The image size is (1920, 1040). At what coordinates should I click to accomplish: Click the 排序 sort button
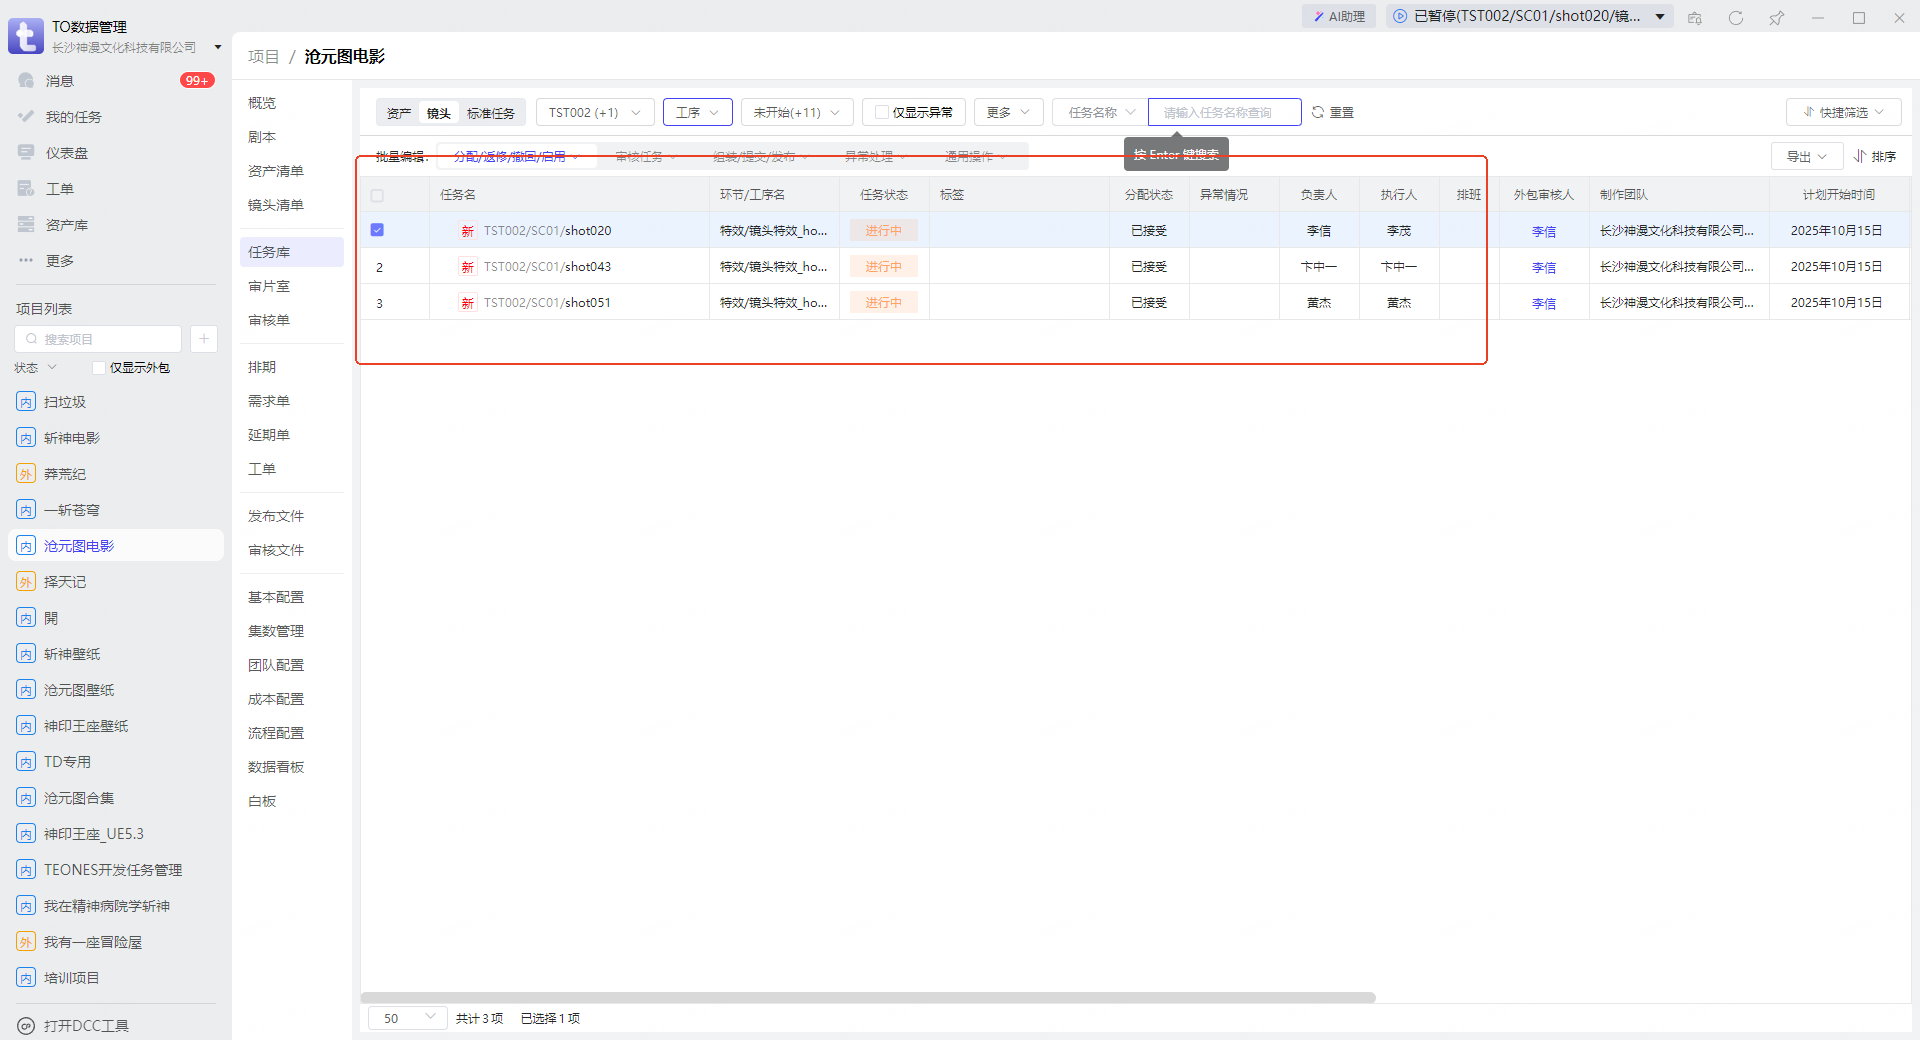(1875, 156)
